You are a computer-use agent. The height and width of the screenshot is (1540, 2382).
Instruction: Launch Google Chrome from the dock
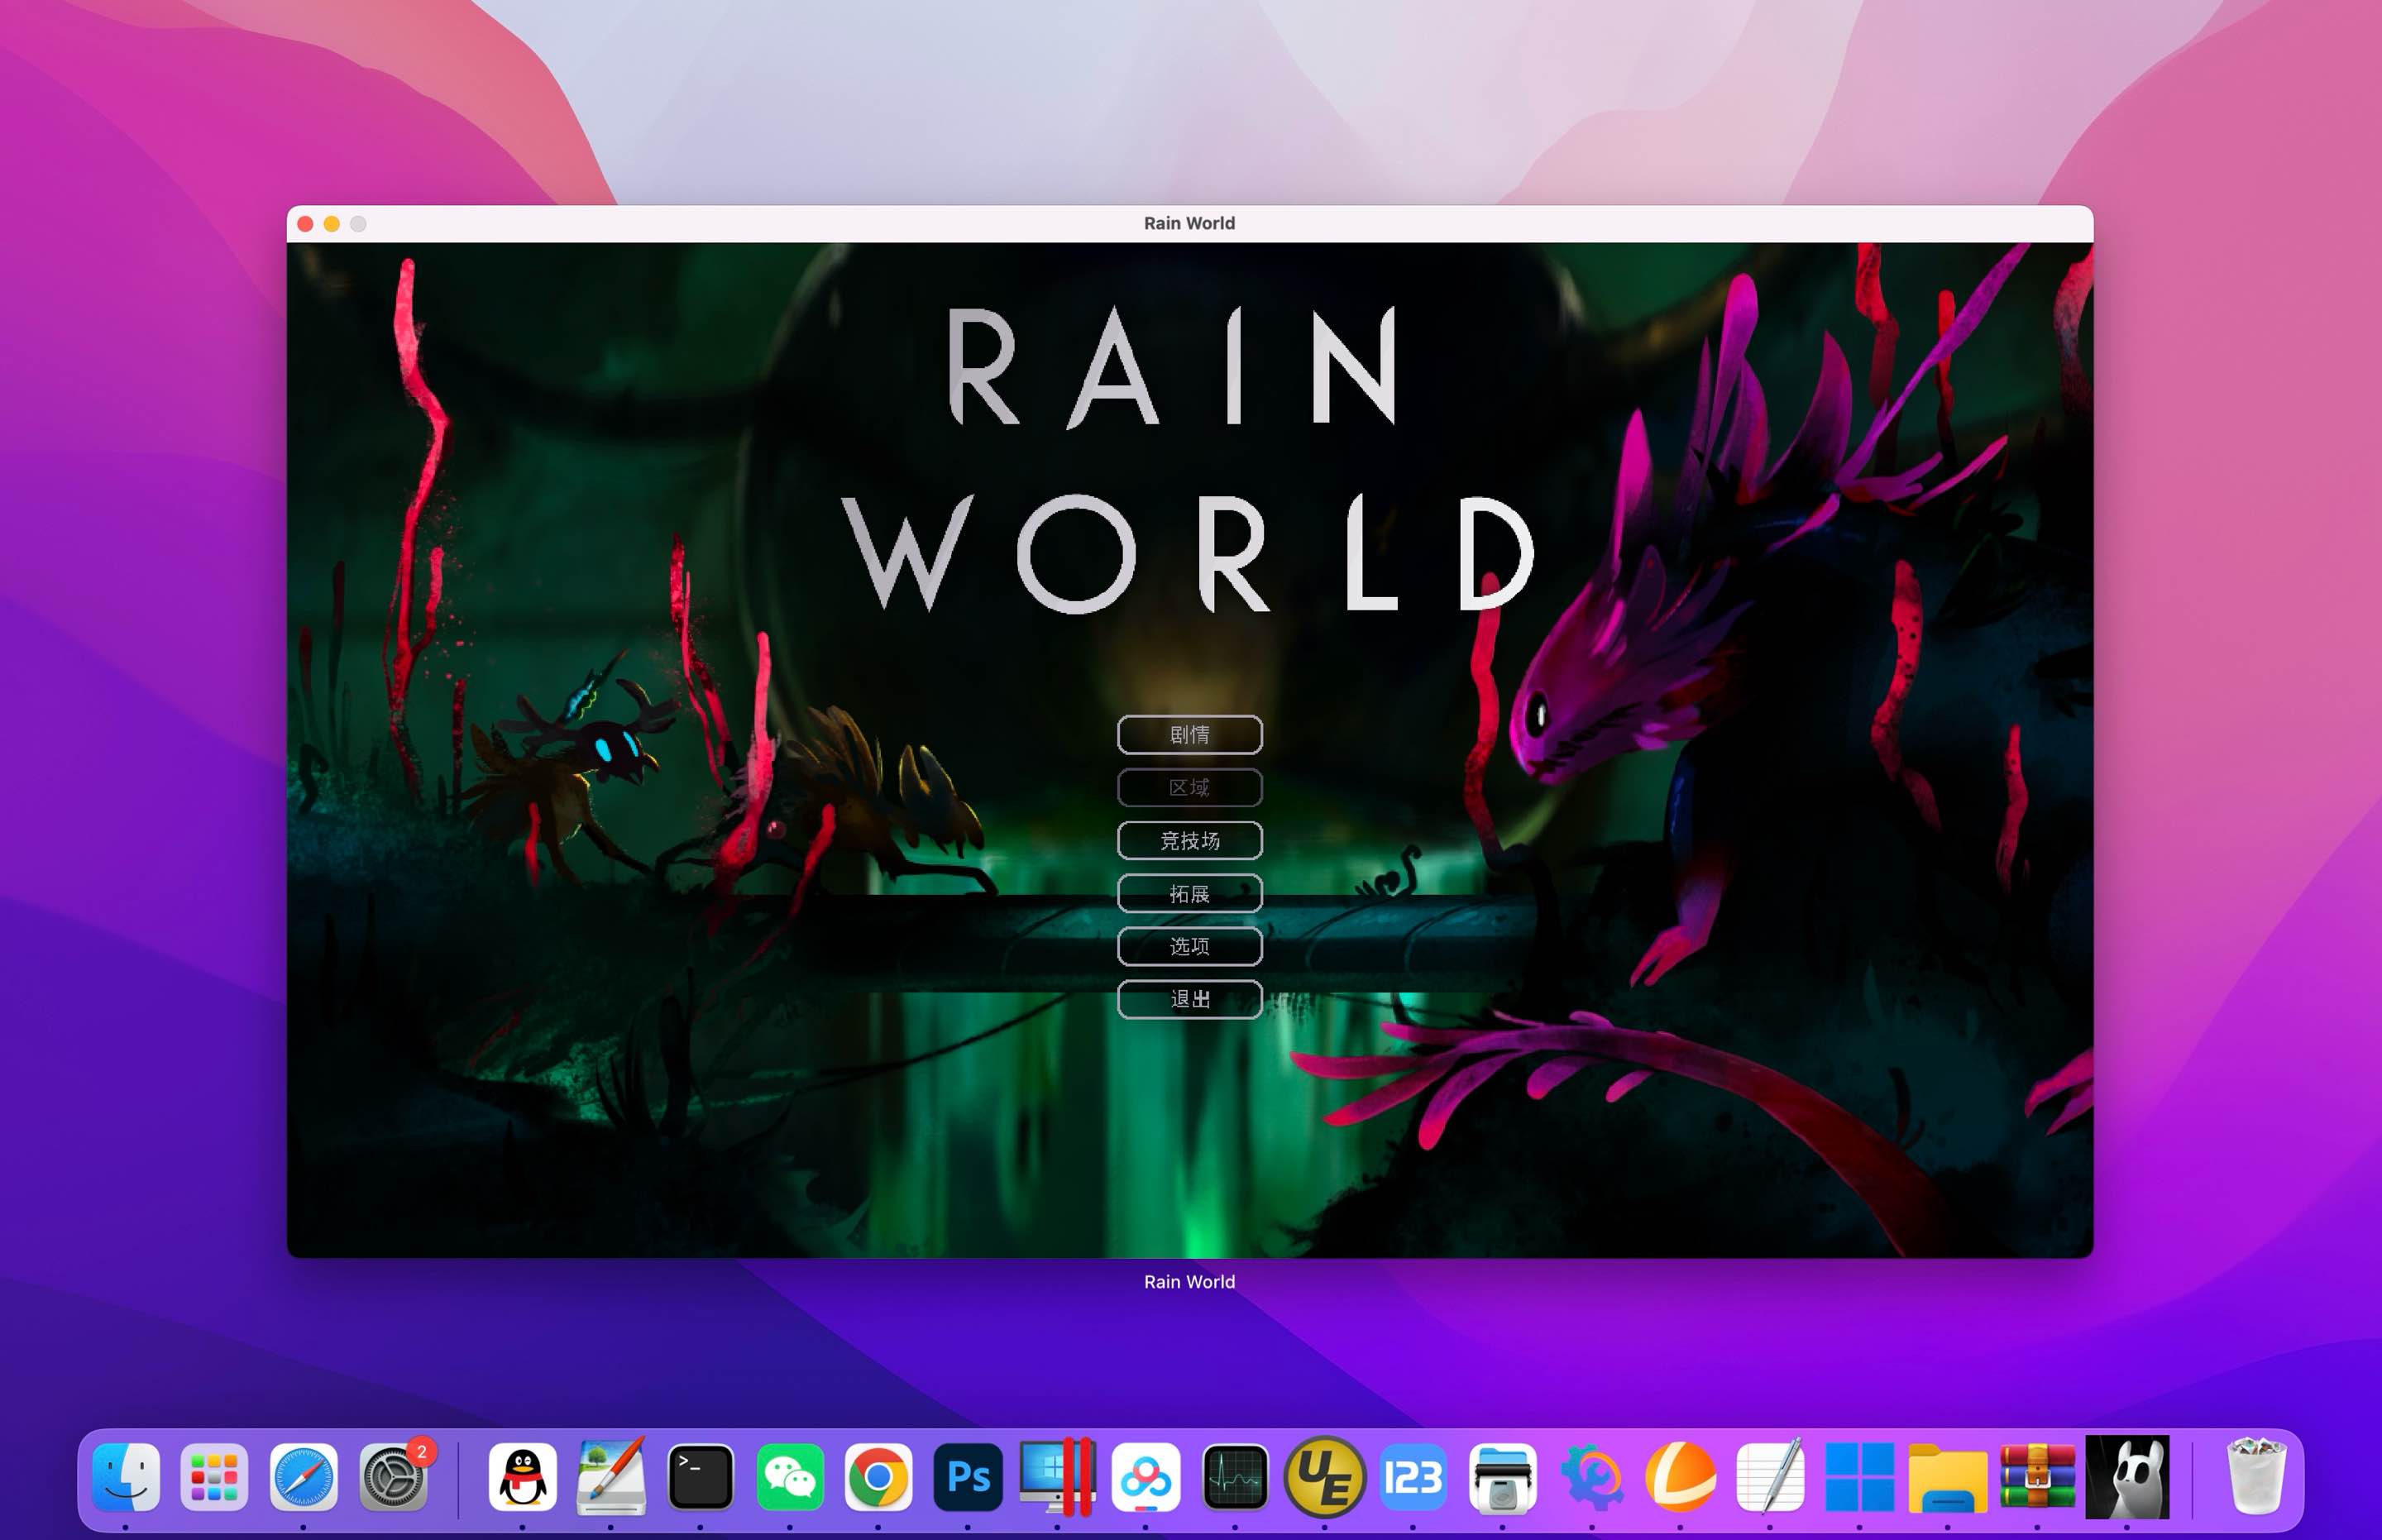click(x=878, y=1477)
